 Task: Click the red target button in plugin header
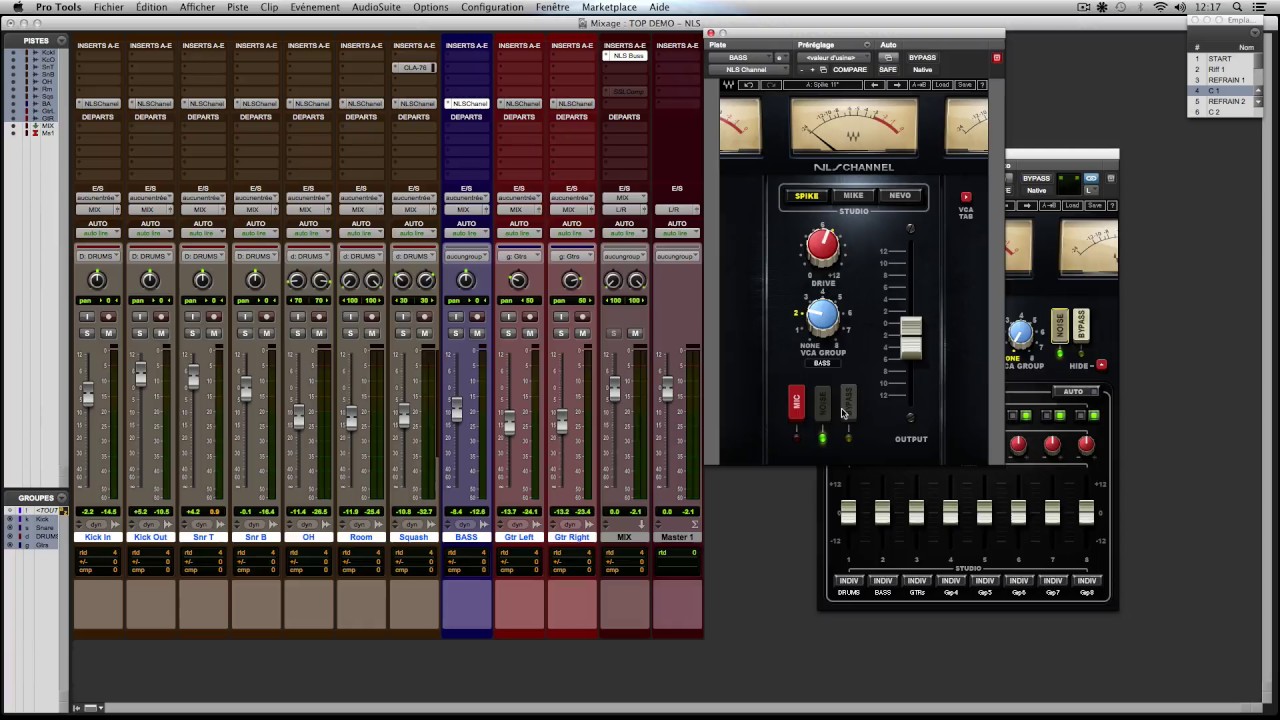pyautogui.click(x=996, y=58)
